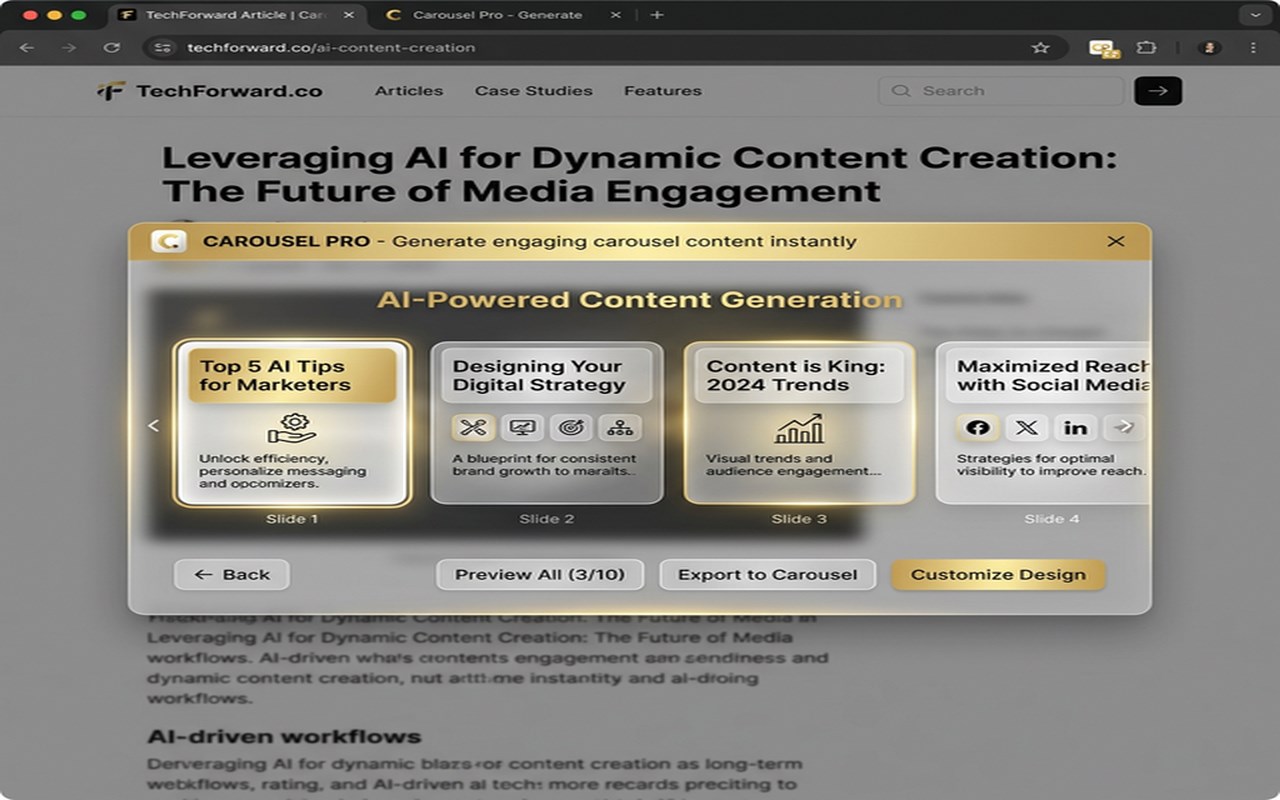Click the profile avatar in the browser toolbar

[x=1210, y=48]
